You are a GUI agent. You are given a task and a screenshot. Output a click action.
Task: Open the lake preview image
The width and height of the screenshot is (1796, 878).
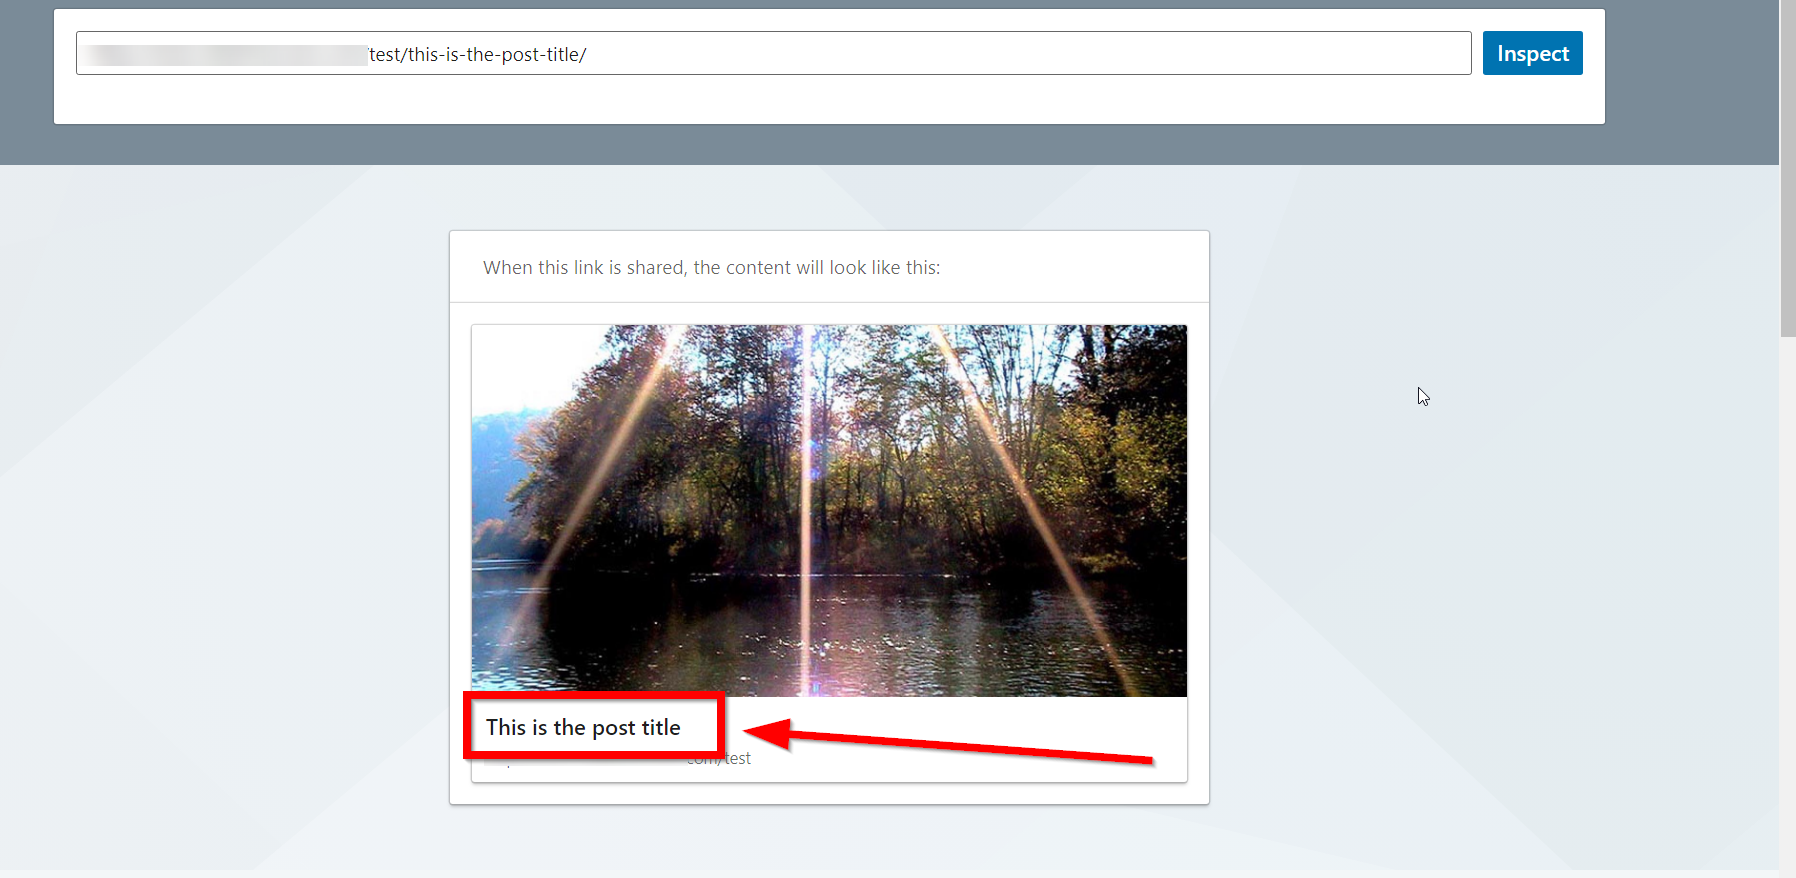[x=829, y=510]
